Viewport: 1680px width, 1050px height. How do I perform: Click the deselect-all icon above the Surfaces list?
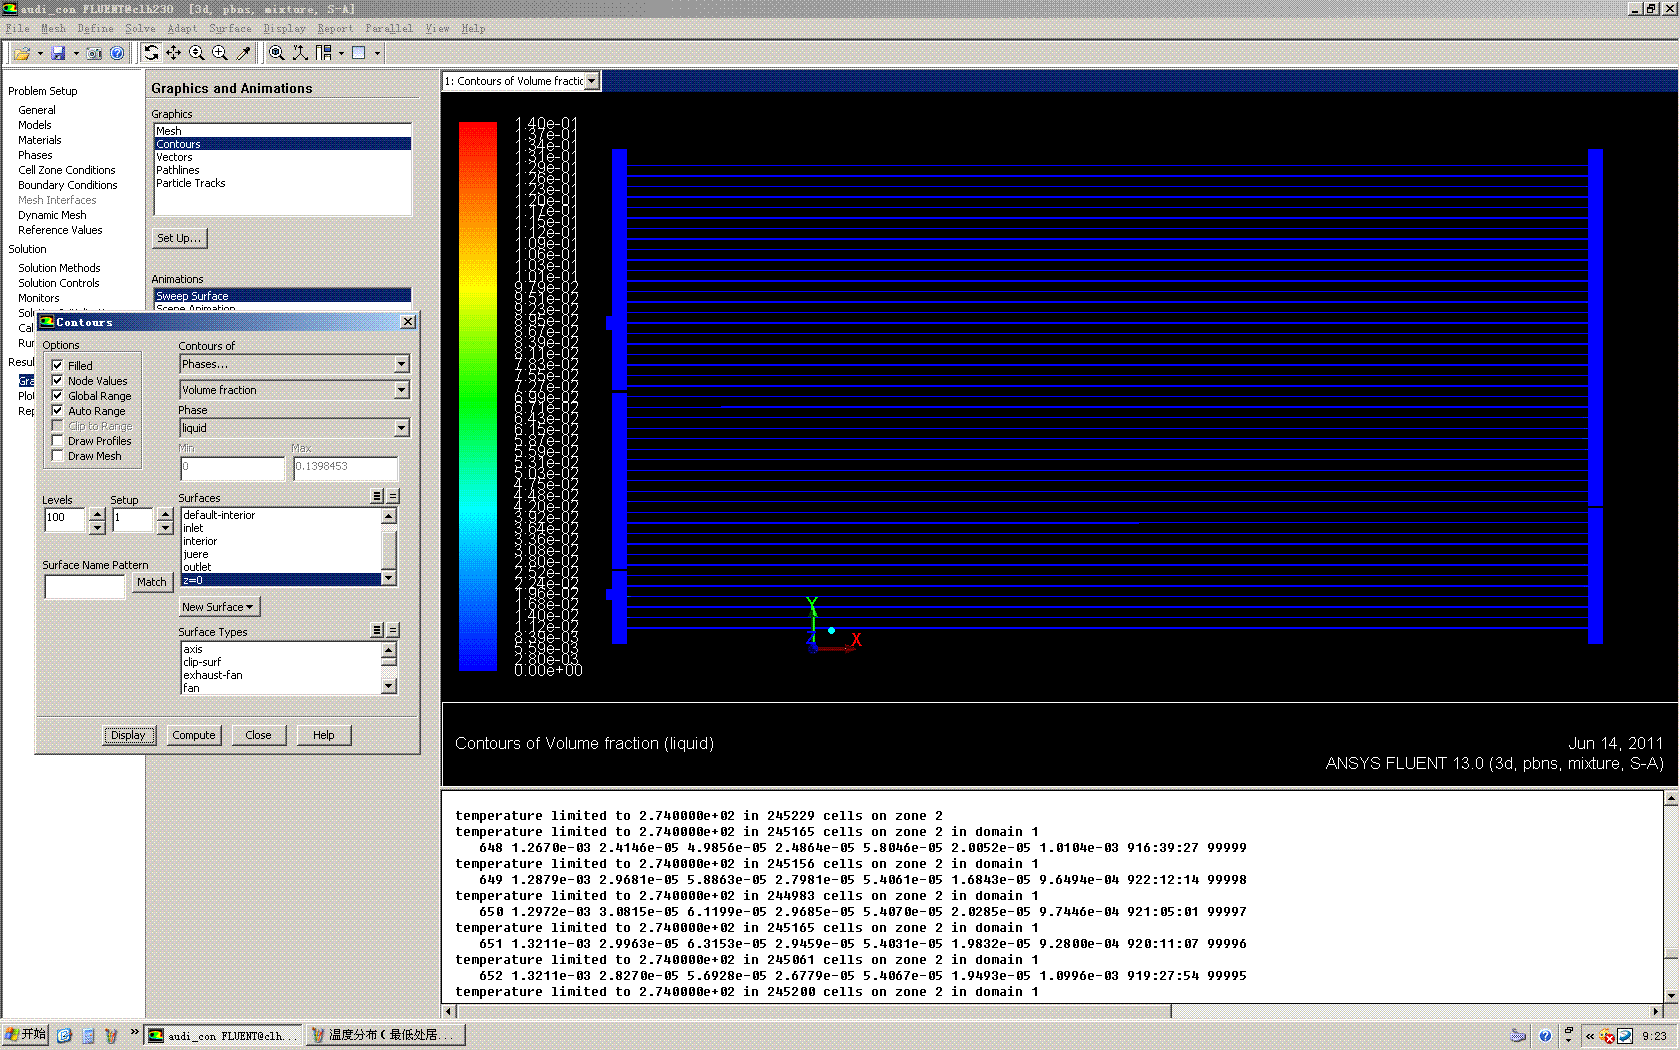[393, 496]
